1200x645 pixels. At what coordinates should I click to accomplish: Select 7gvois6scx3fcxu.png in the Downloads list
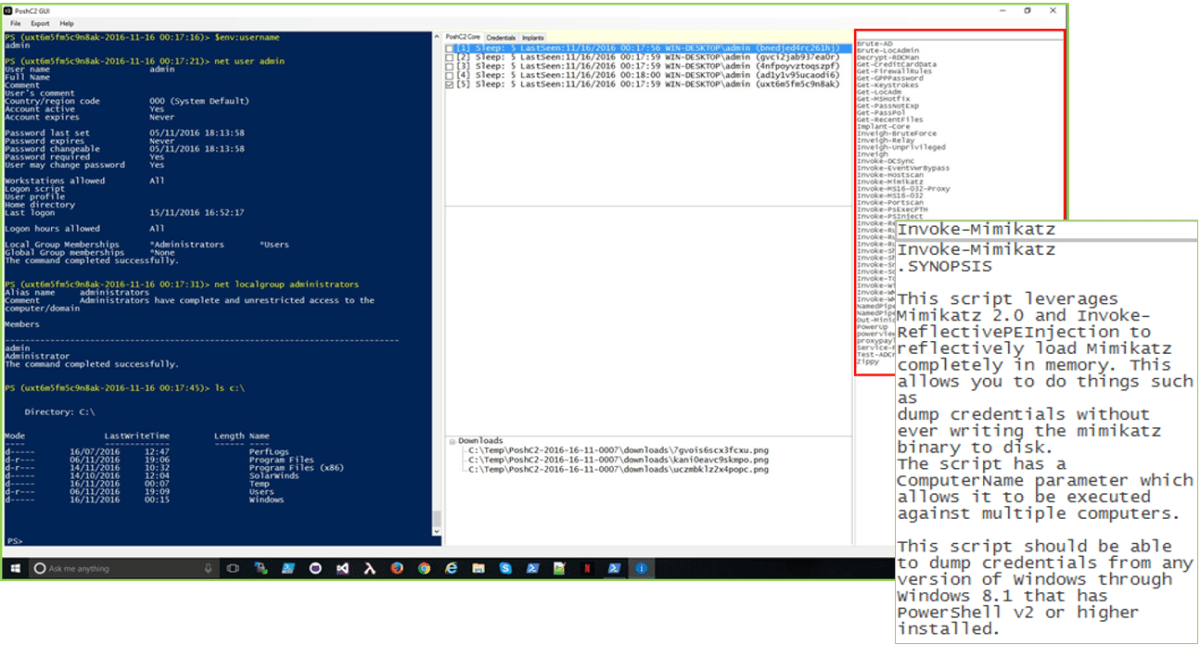615,450
